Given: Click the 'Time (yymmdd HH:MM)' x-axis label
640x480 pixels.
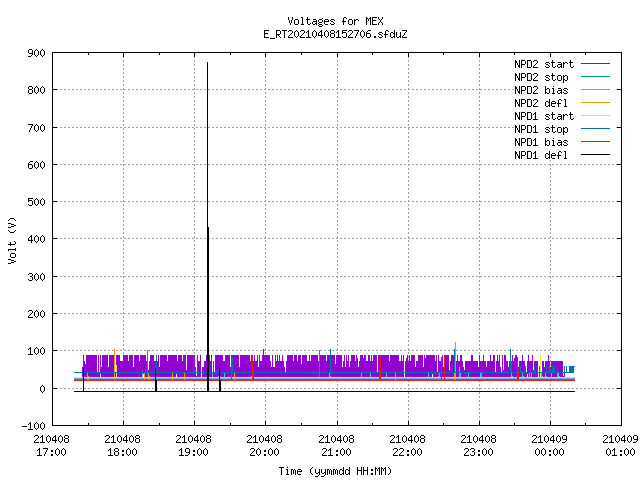Looking at the screenshot, I should coord(335,471).
